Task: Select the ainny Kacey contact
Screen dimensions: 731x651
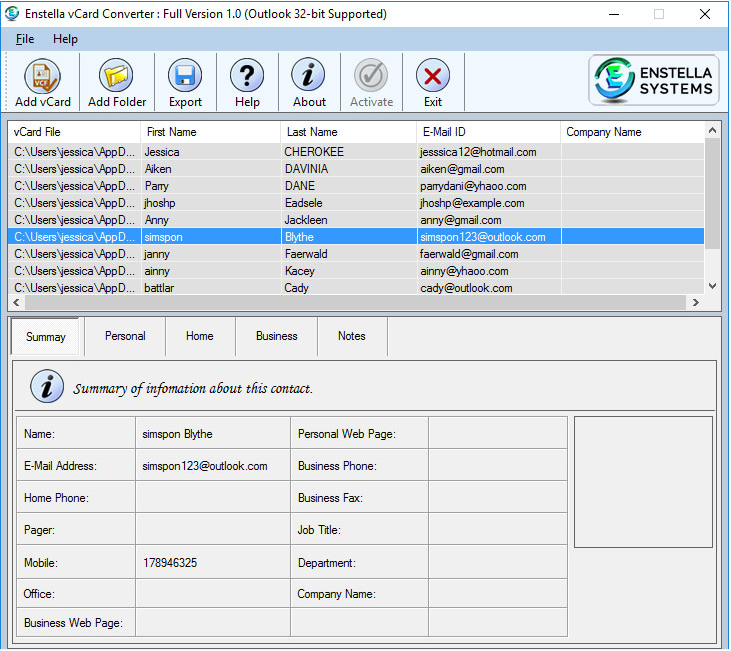Action: 356,271
